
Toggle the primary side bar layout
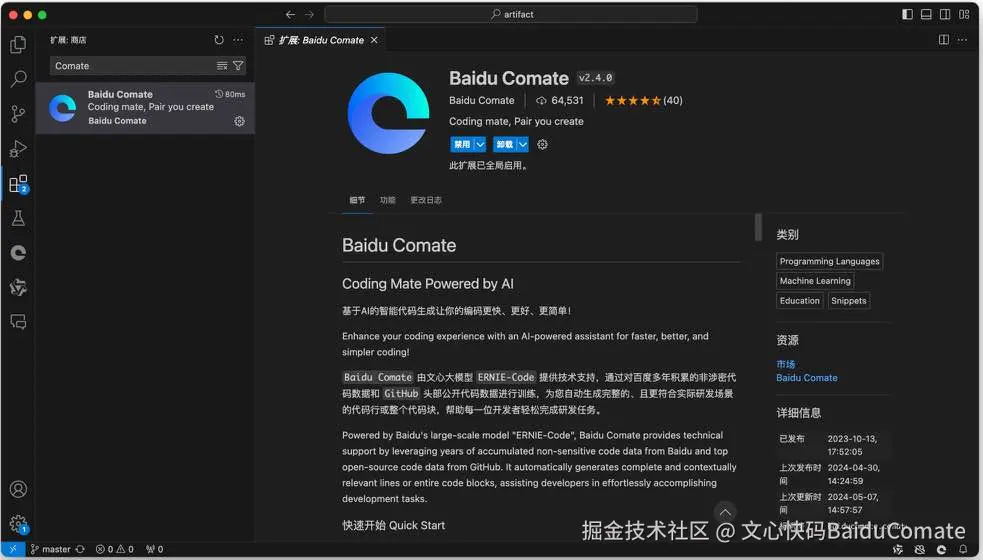tap(907, 14)
